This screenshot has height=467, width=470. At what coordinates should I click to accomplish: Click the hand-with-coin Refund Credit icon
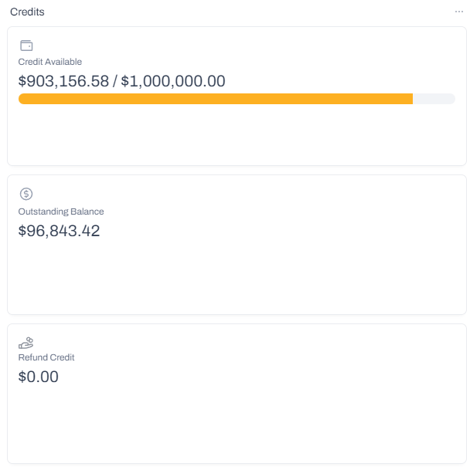26,343
